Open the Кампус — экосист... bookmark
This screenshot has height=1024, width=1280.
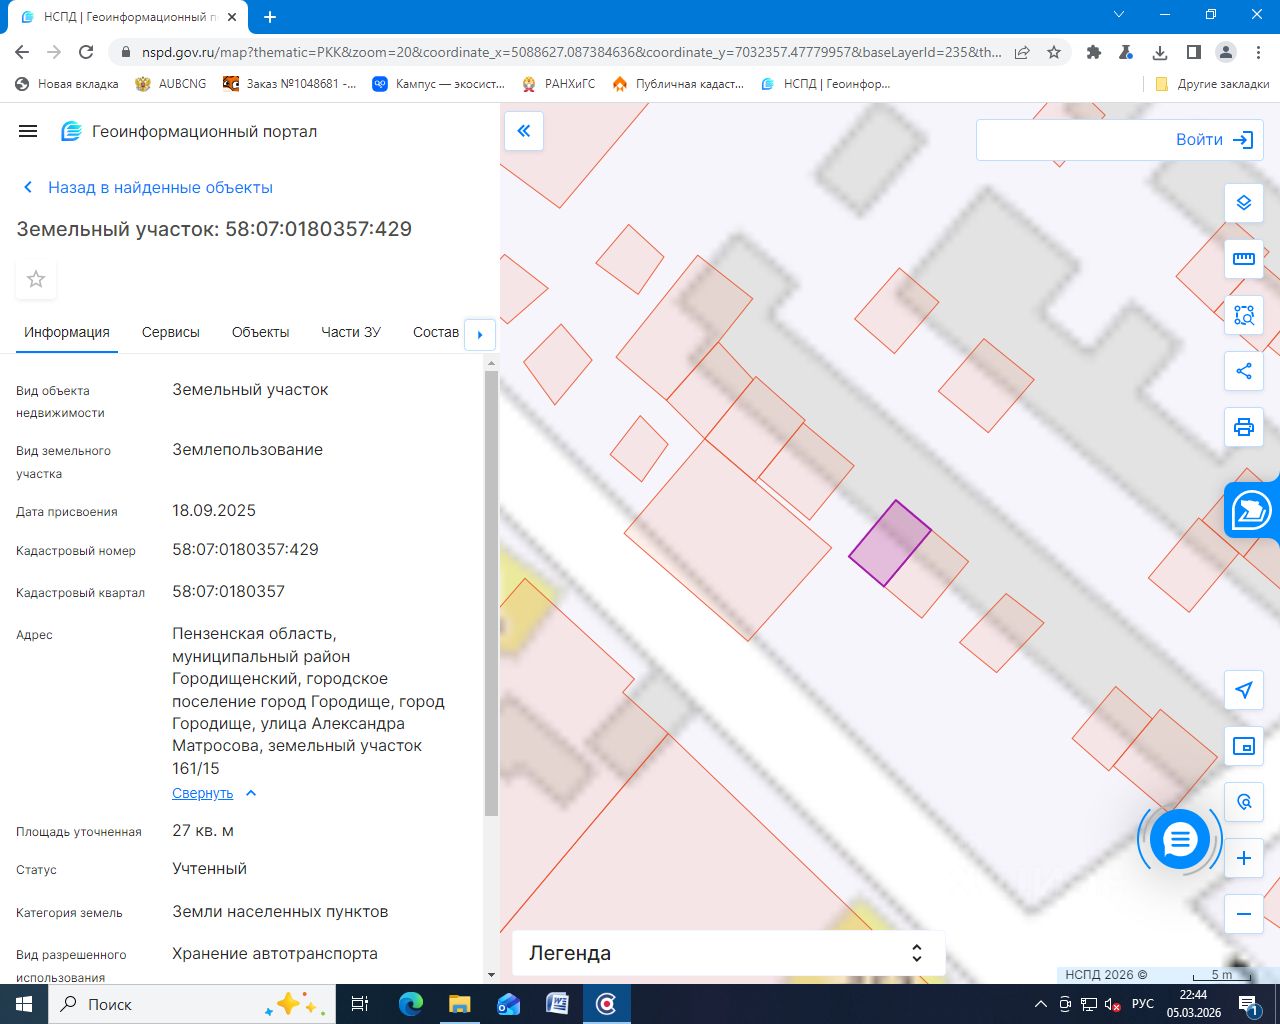(439, 84)
